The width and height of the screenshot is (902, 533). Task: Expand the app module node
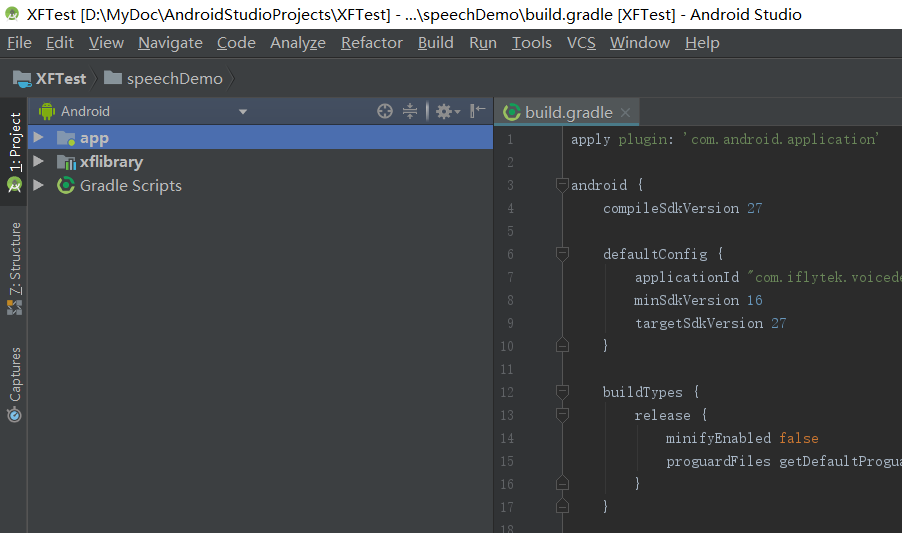39,137
